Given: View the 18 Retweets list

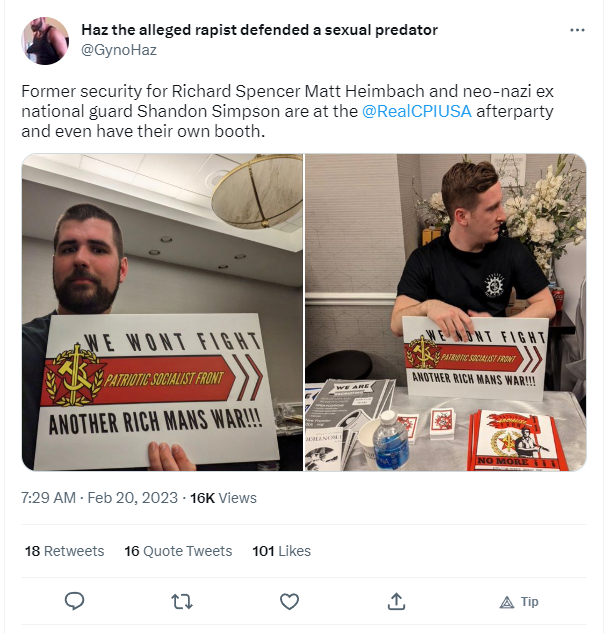Looking at the screenshot, I should tap(64, 551).
